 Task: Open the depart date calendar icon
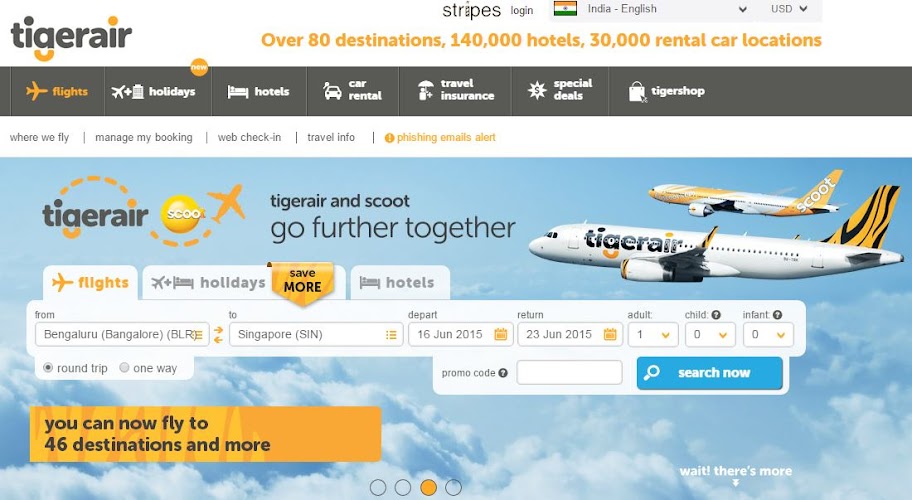click(501, 334)
